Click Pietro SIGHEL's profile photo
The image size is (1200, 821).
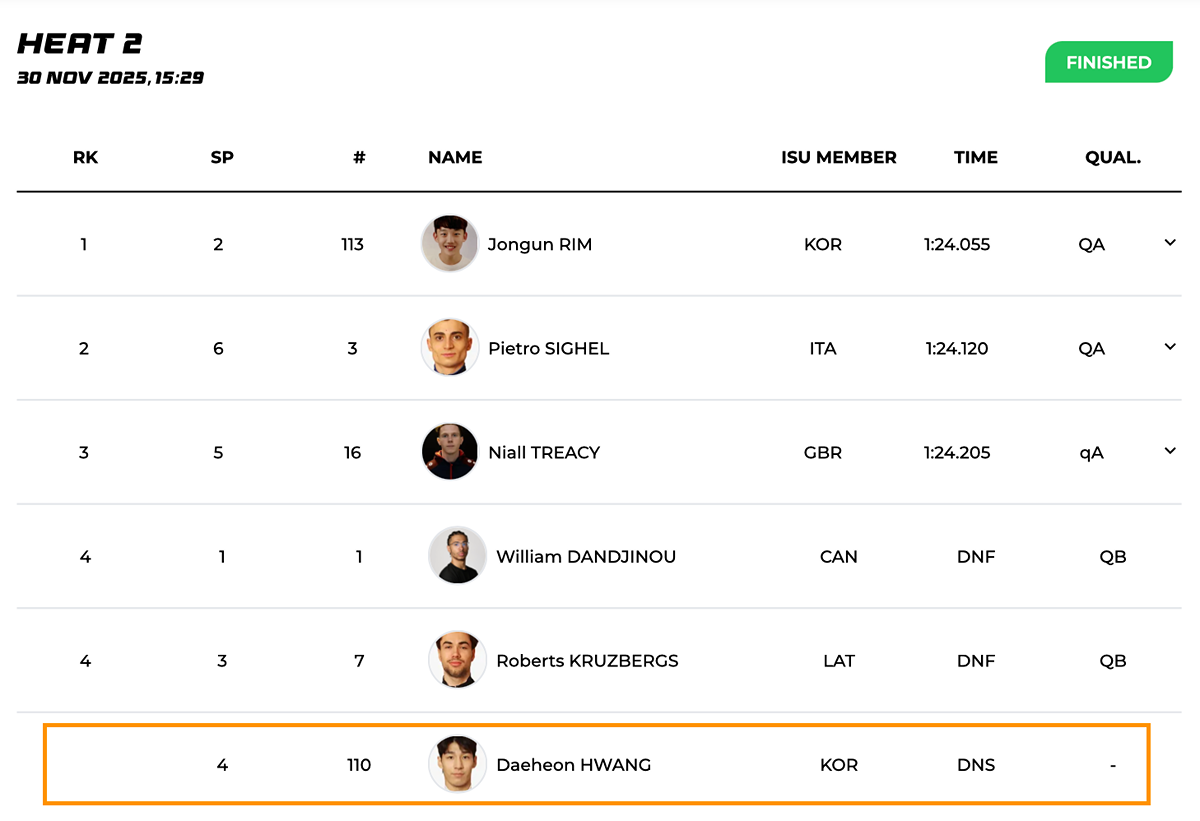(x=450, y=348)
